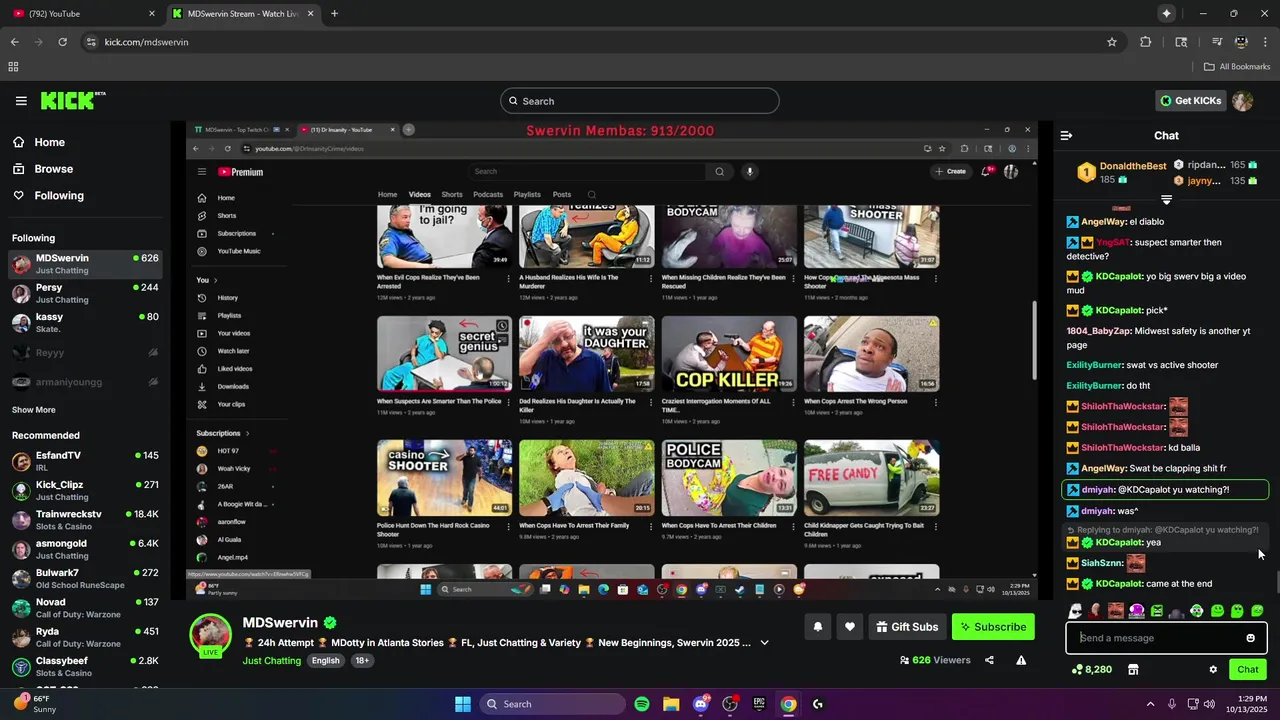
Task: Open the Windows Start menu
Action: [x=463, y=704]
